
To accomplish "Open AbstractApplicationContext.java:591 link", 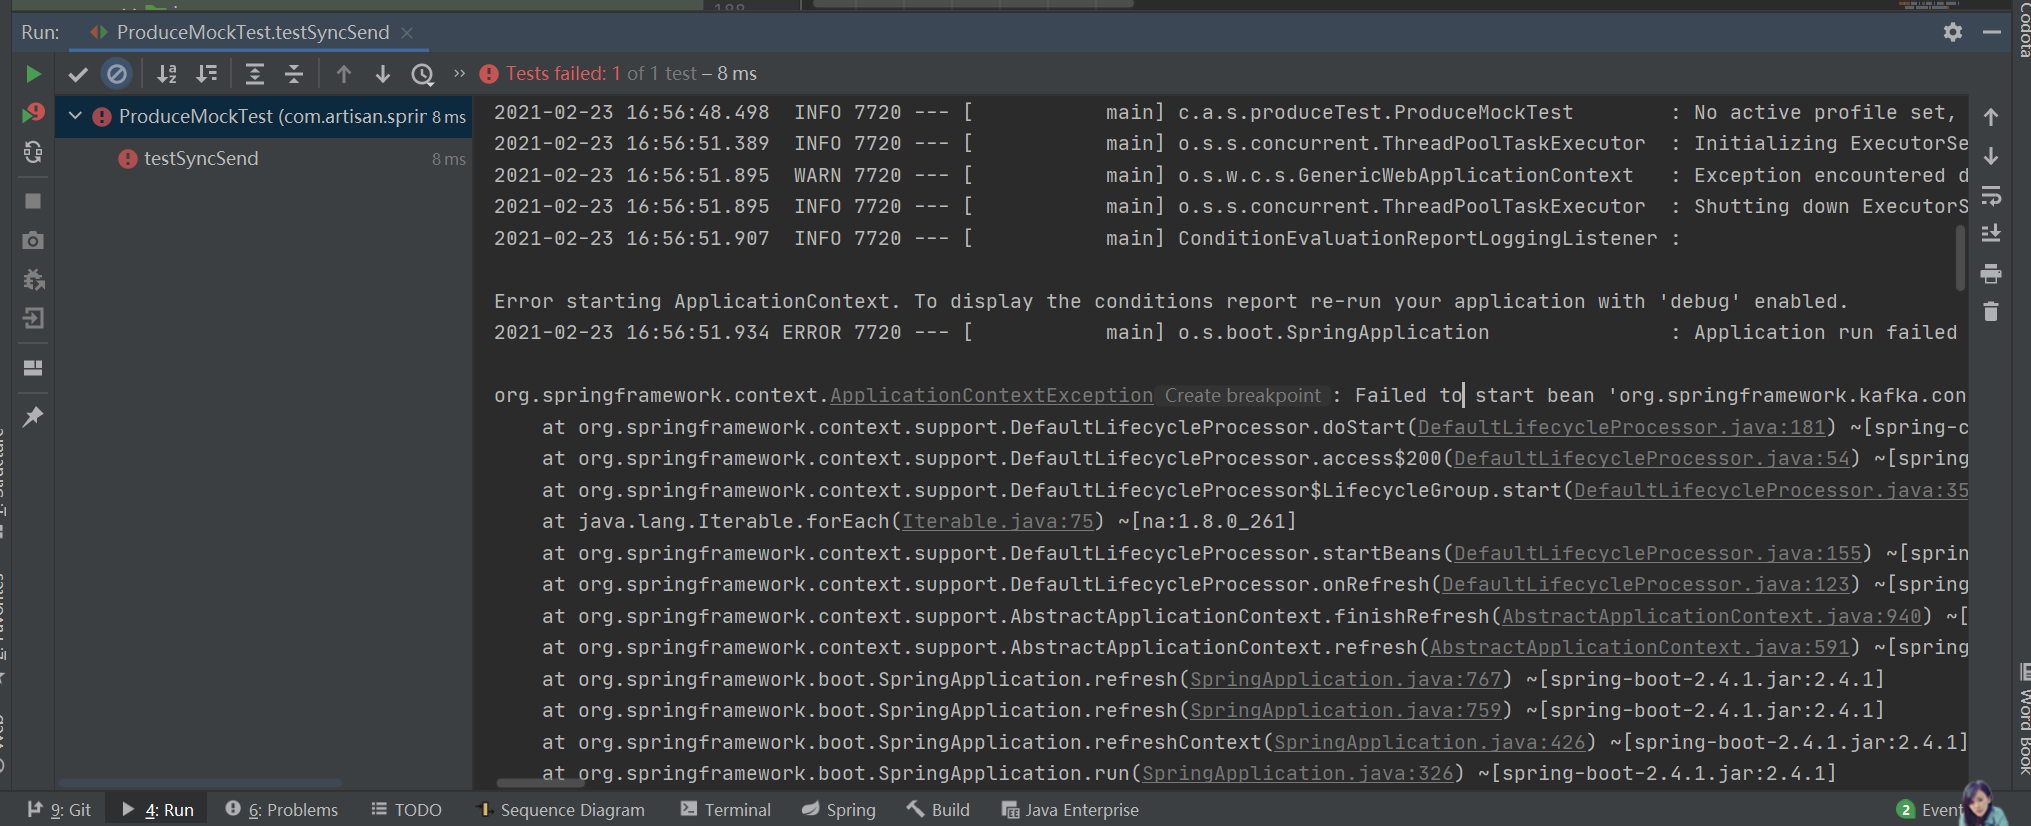I will pos(1639,647).
